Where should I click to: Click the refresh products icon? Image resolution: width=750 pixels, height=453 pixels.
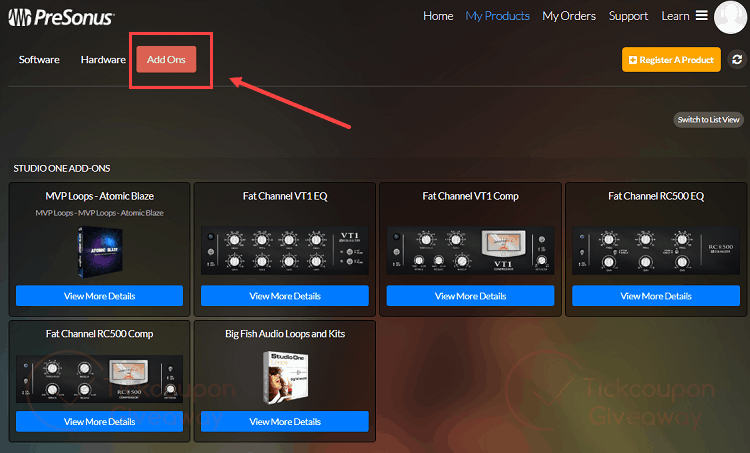click(737, 59)
